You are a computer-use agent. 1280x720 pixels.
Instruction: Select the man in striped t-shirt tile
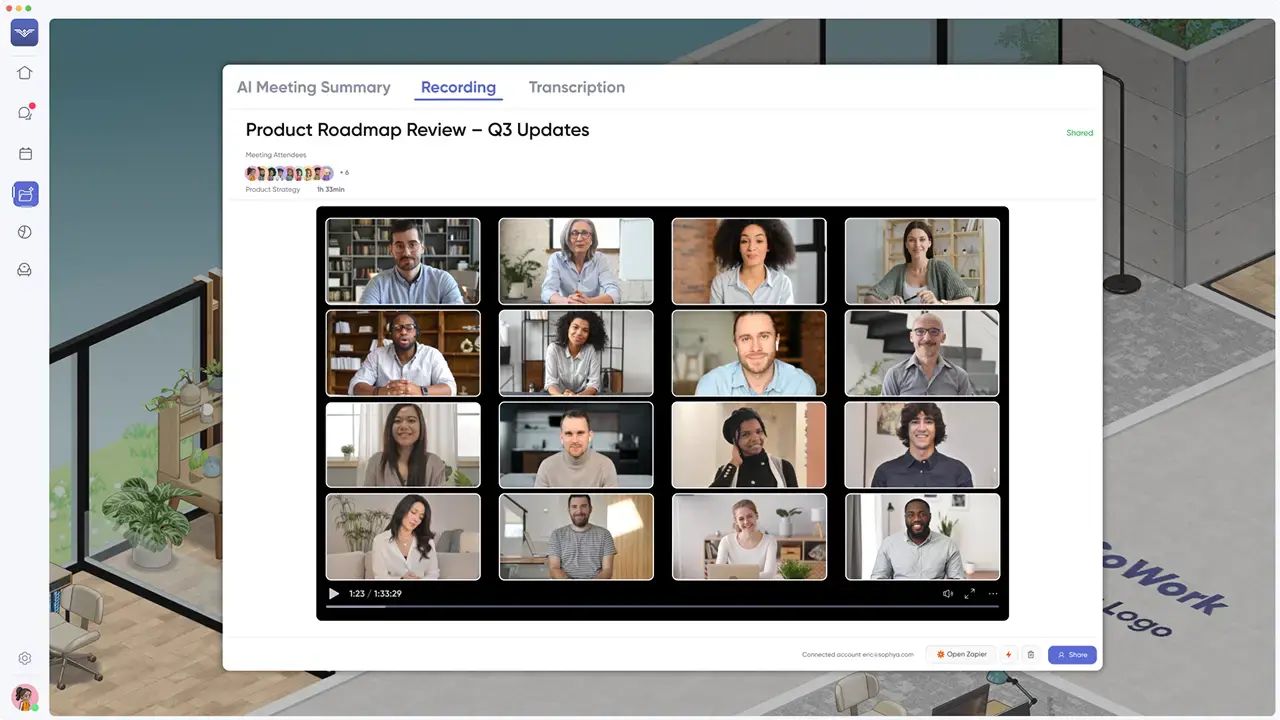click(576, 537)
